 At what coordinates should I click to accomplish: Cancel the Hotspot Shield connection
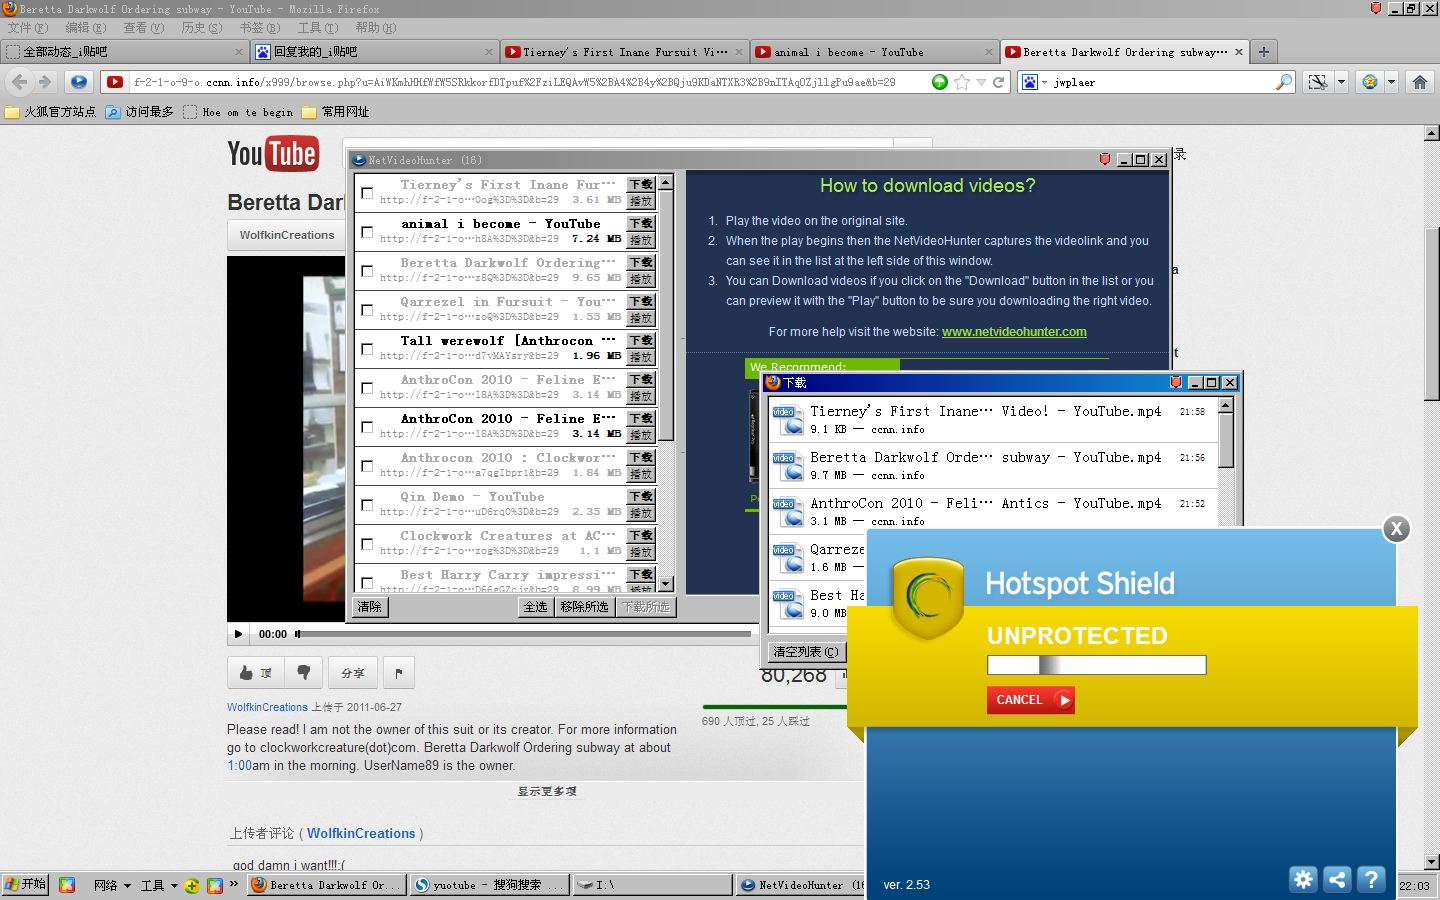tap(1030, 700)
